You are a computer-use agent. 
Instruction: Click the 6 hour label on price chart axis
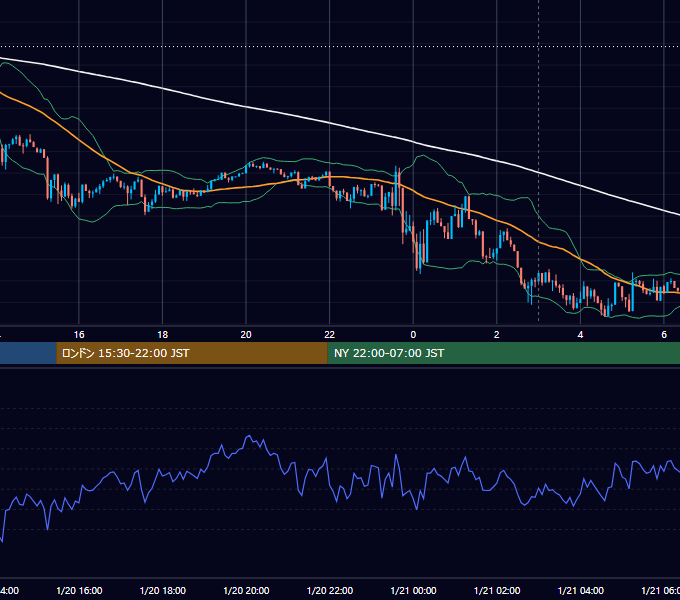tap(664, 335)
